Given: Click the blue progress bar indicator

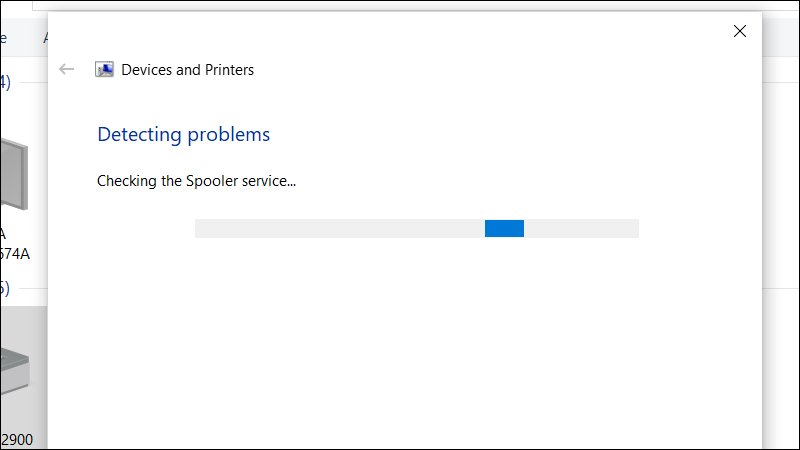Looking at the screenshot, I should [x=504, y=229].
